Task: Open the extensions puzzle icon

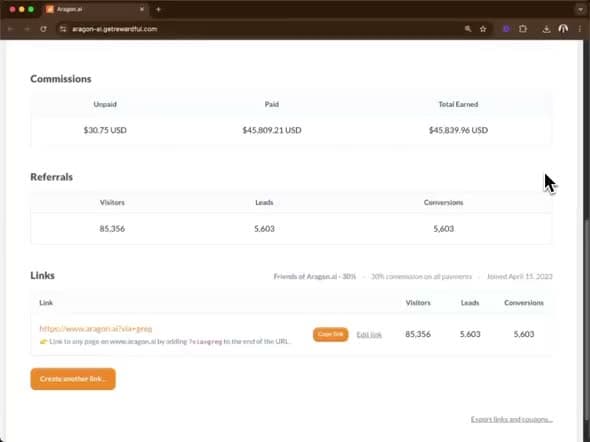Action: [523, 29]
